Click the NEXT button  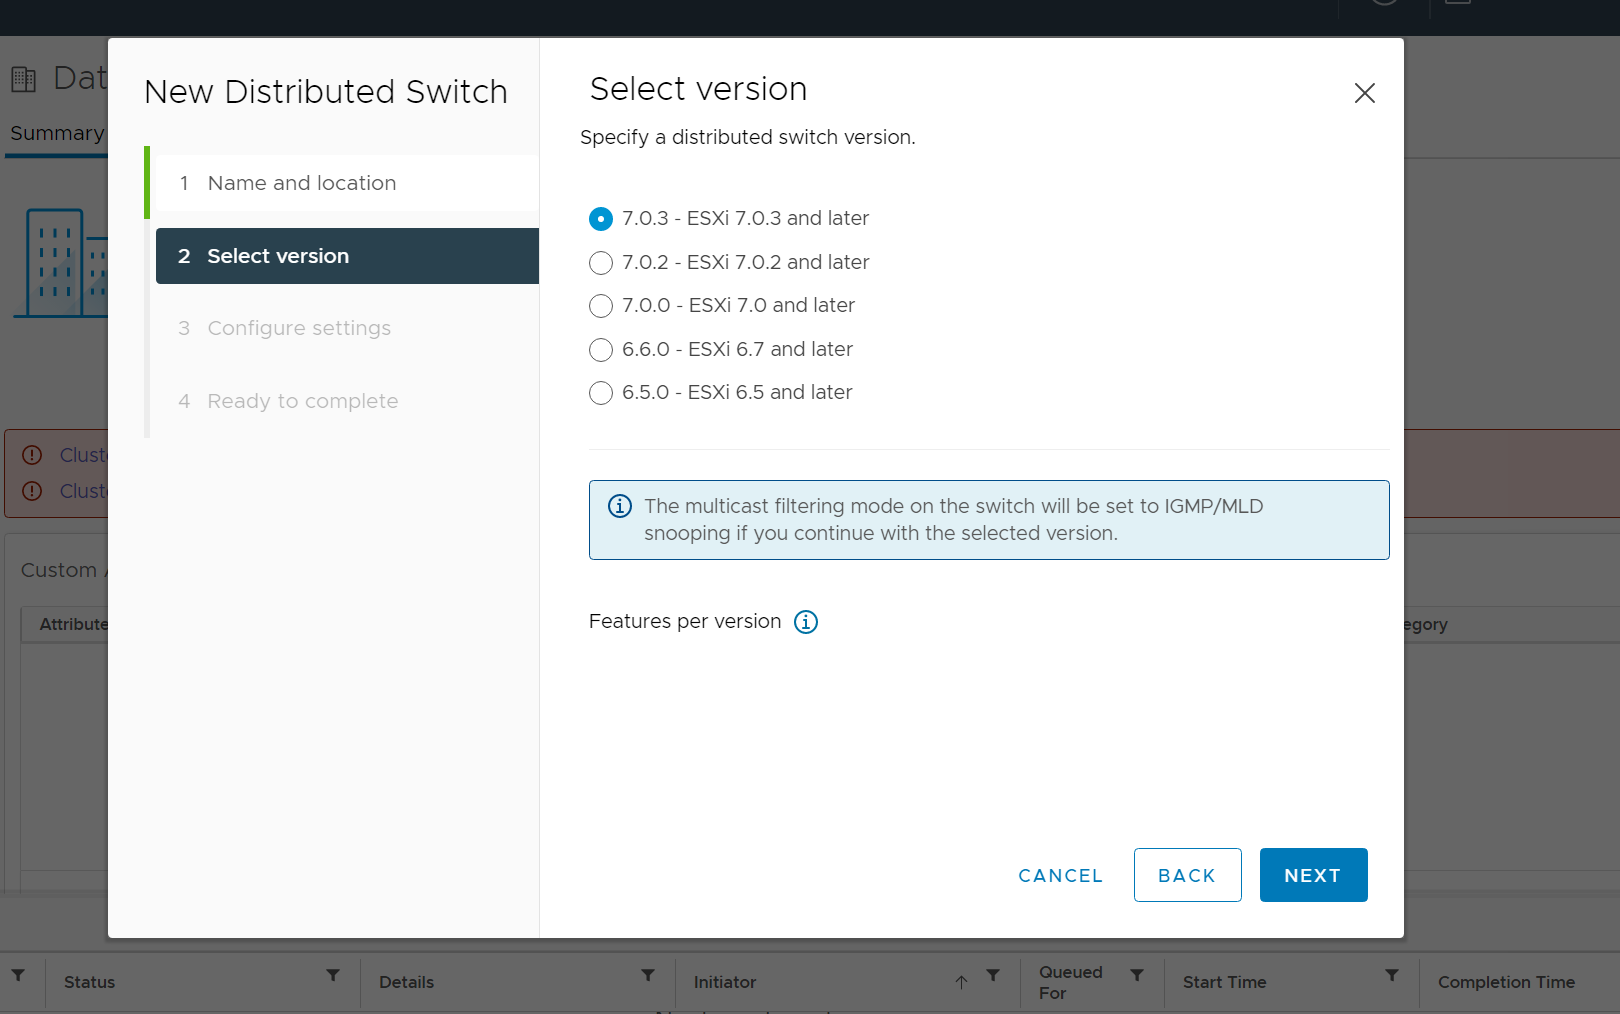[x=1313, y=875]
